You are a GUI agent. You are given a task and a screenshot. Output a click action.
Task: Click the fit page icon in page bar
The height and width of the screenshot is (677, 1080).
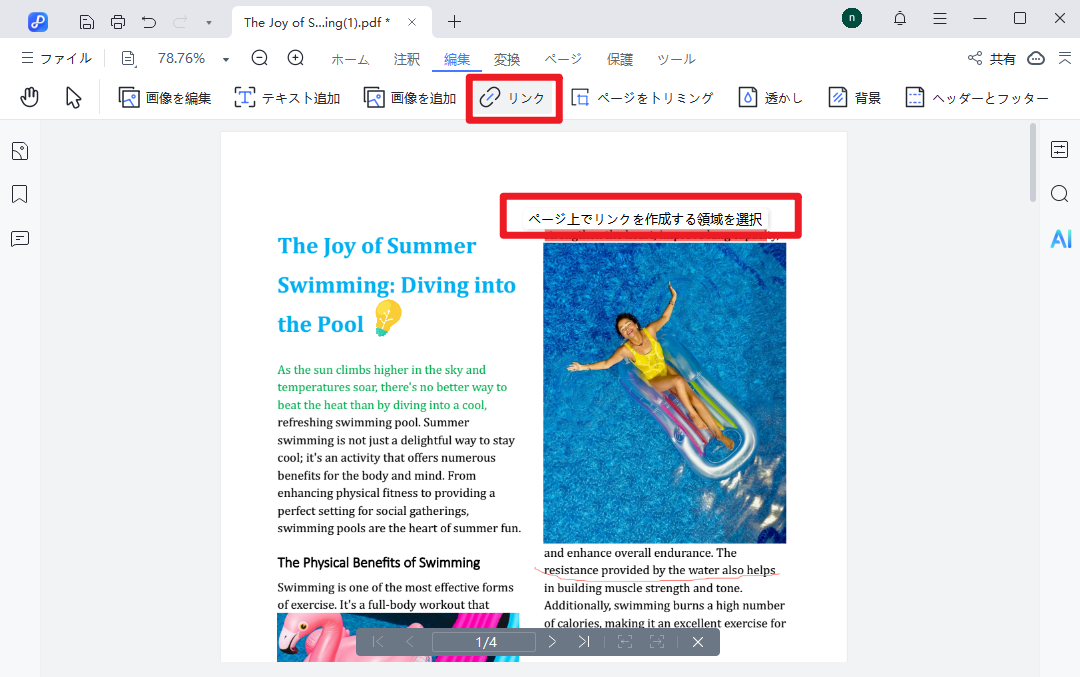(657, 642)
